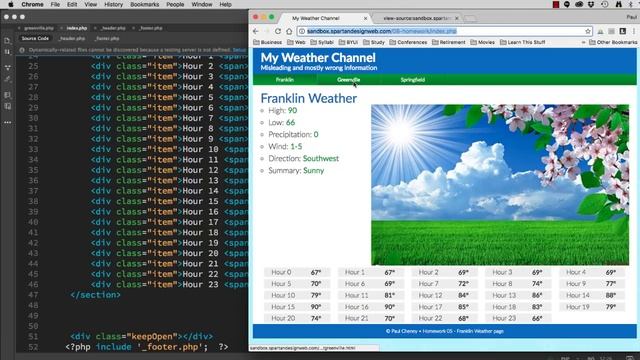Open the Retirement bookmarks folder
Image resolution: width=640 pixels, height=360 pixels.
(449, 42)
